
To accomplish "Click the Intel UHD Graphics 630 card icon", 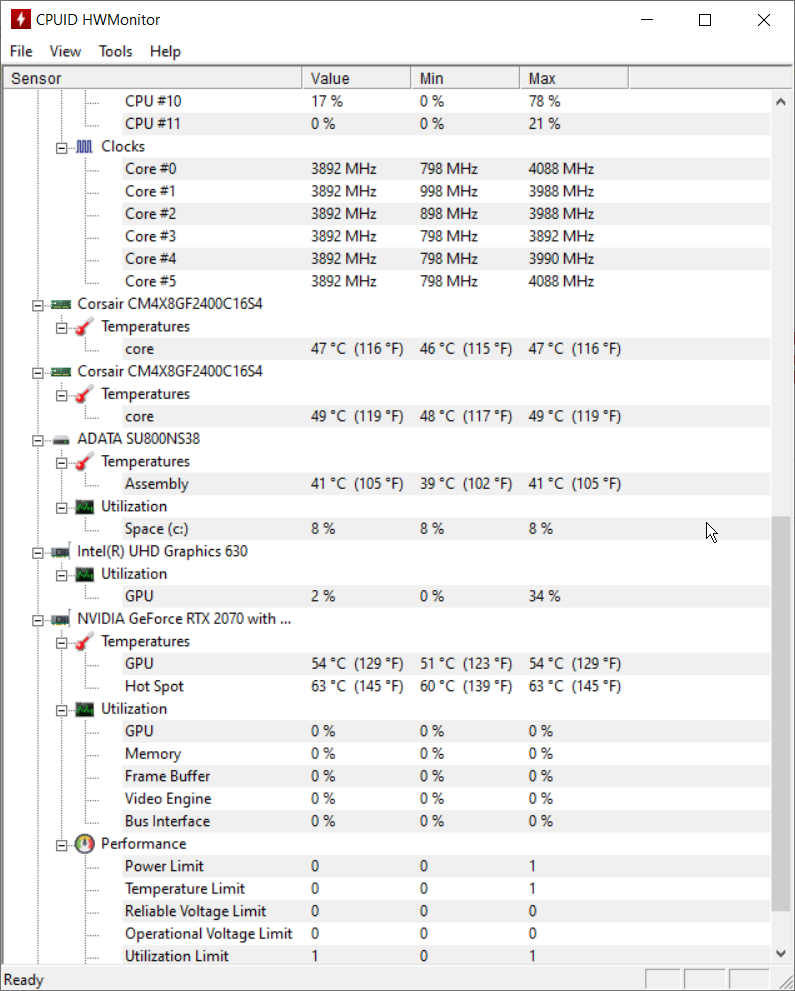I will (x=61, y=552).
